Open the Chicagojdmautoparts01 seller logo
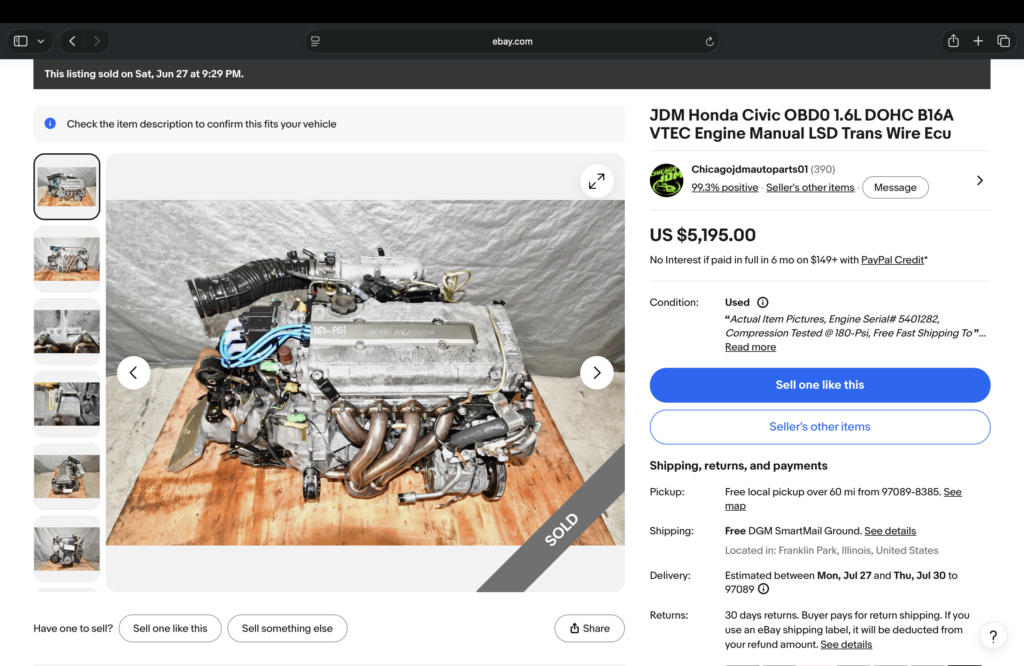The image size is (1024, 666). [666, 180]
